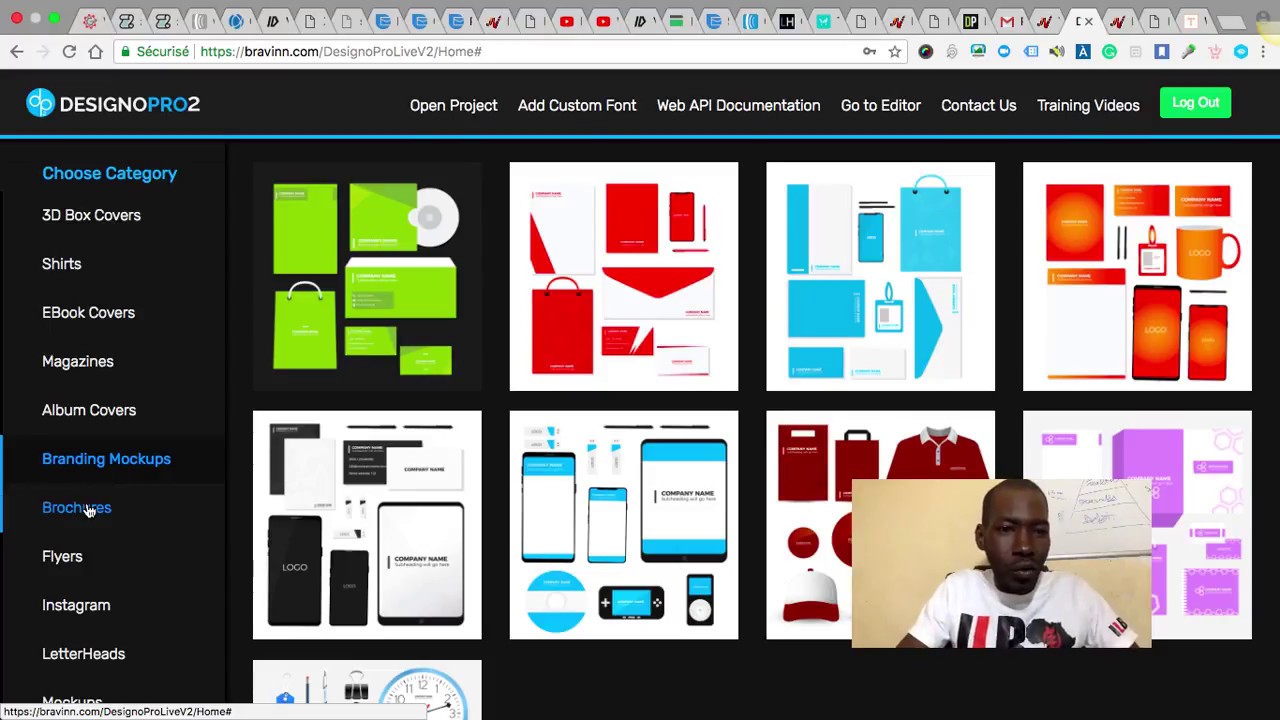This screenshot has height=720, width=1280.
Task: Click the blue hexagon eye extension icon
Action: 1241,51
